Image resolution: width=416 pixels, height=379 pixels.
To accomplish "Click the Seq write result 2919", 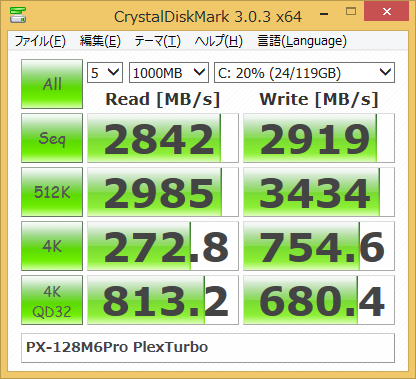I will 319,138.
